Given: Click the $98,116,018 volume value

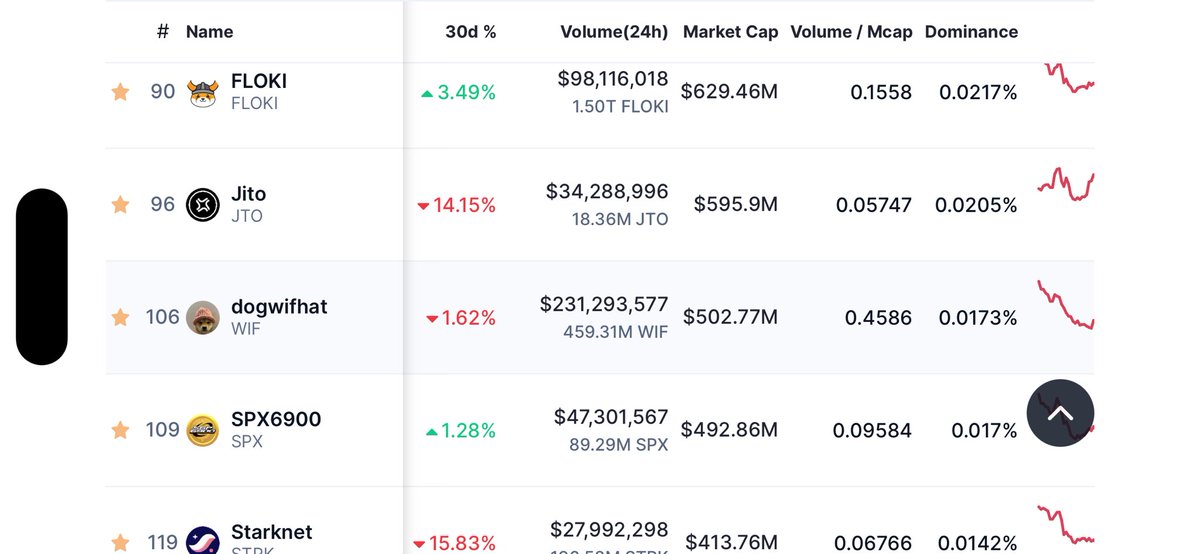Looking at the screenshot, I should pos(613,79).
